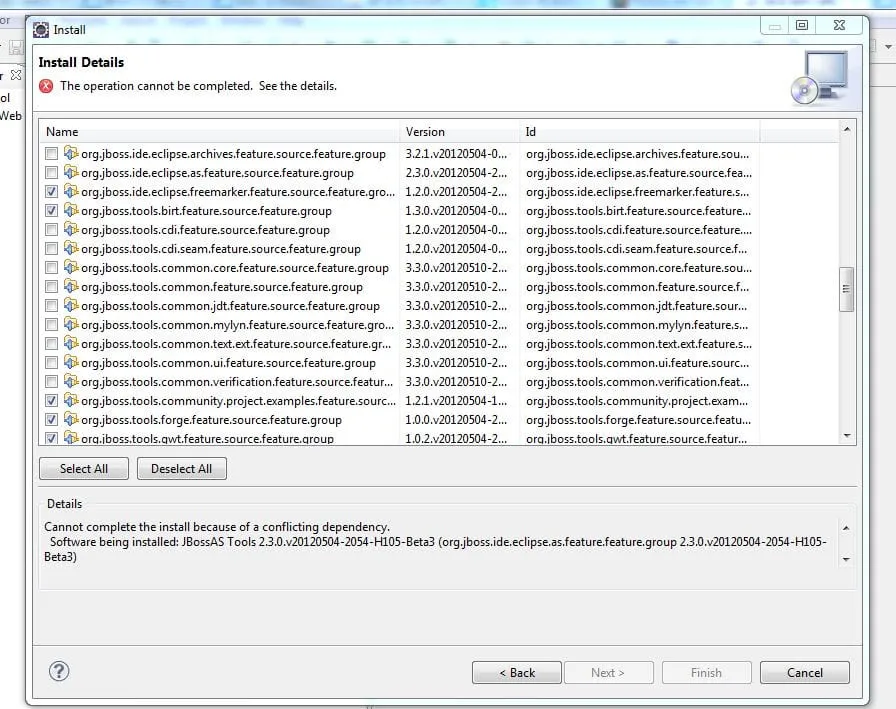Check the archives.feature.source.feature.group checkbox

51,154
